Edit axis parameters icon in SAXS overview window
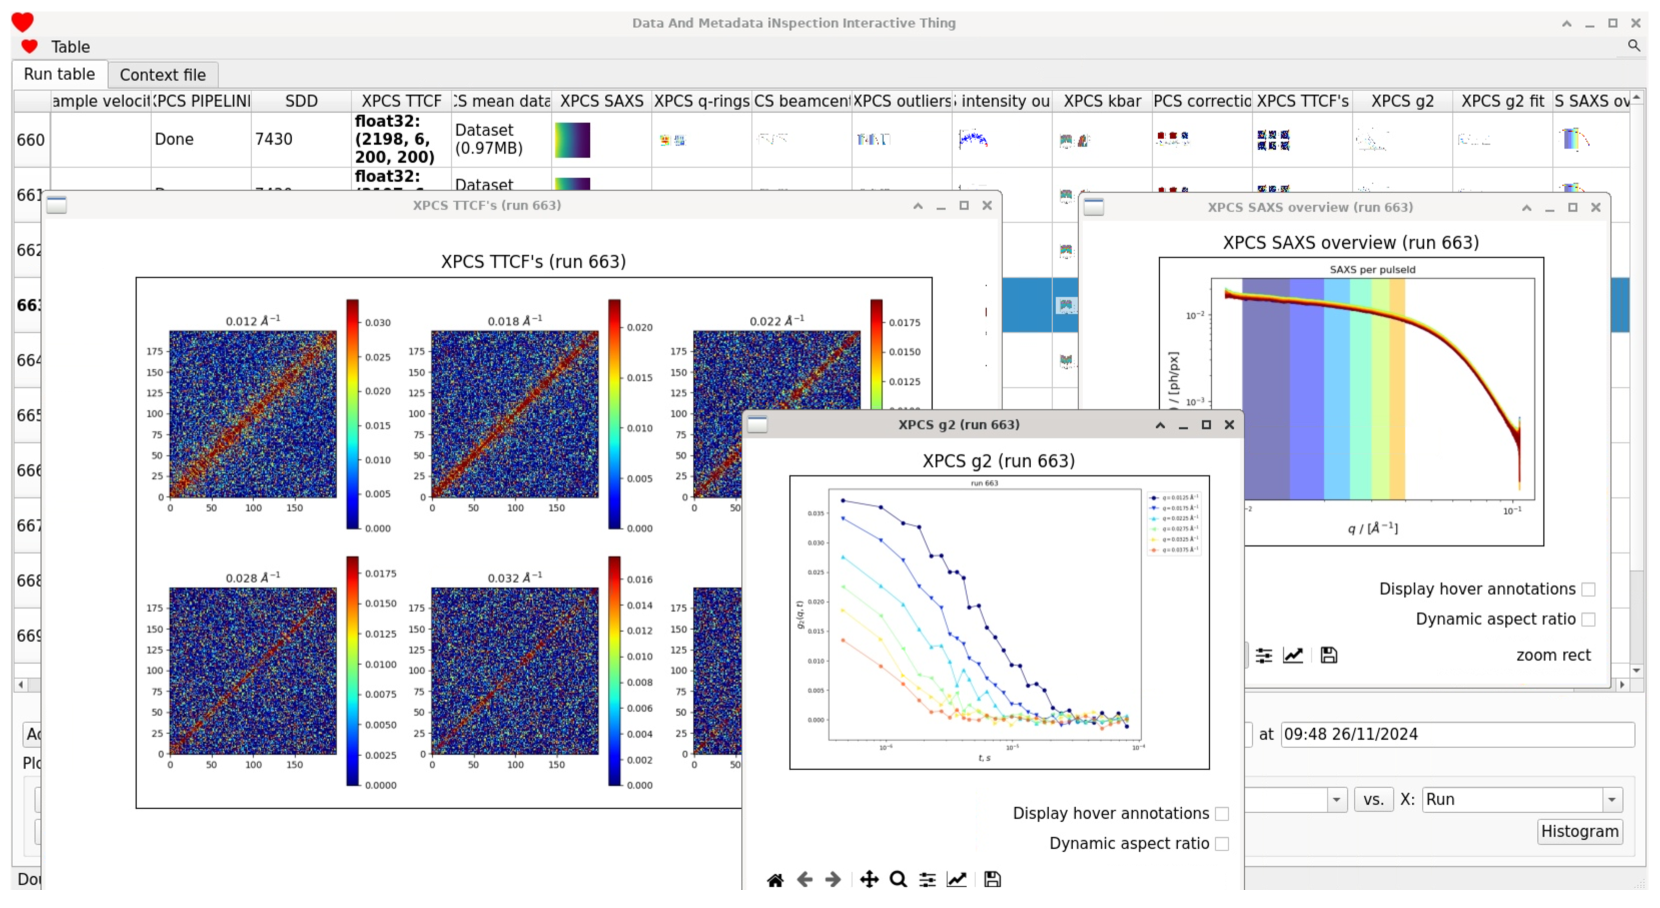Screen dimensions: 1660x908 click(x=1293, y=656)
